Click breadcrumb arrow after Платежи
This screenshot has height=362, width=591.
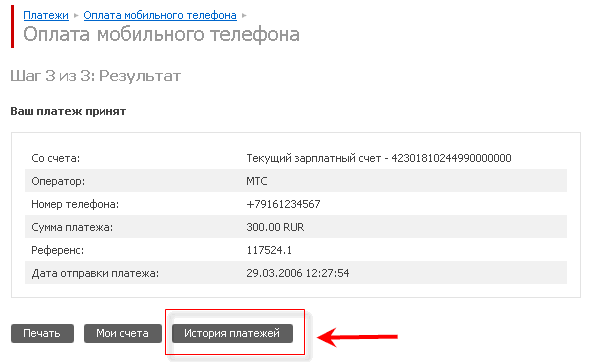click(76, 15)
